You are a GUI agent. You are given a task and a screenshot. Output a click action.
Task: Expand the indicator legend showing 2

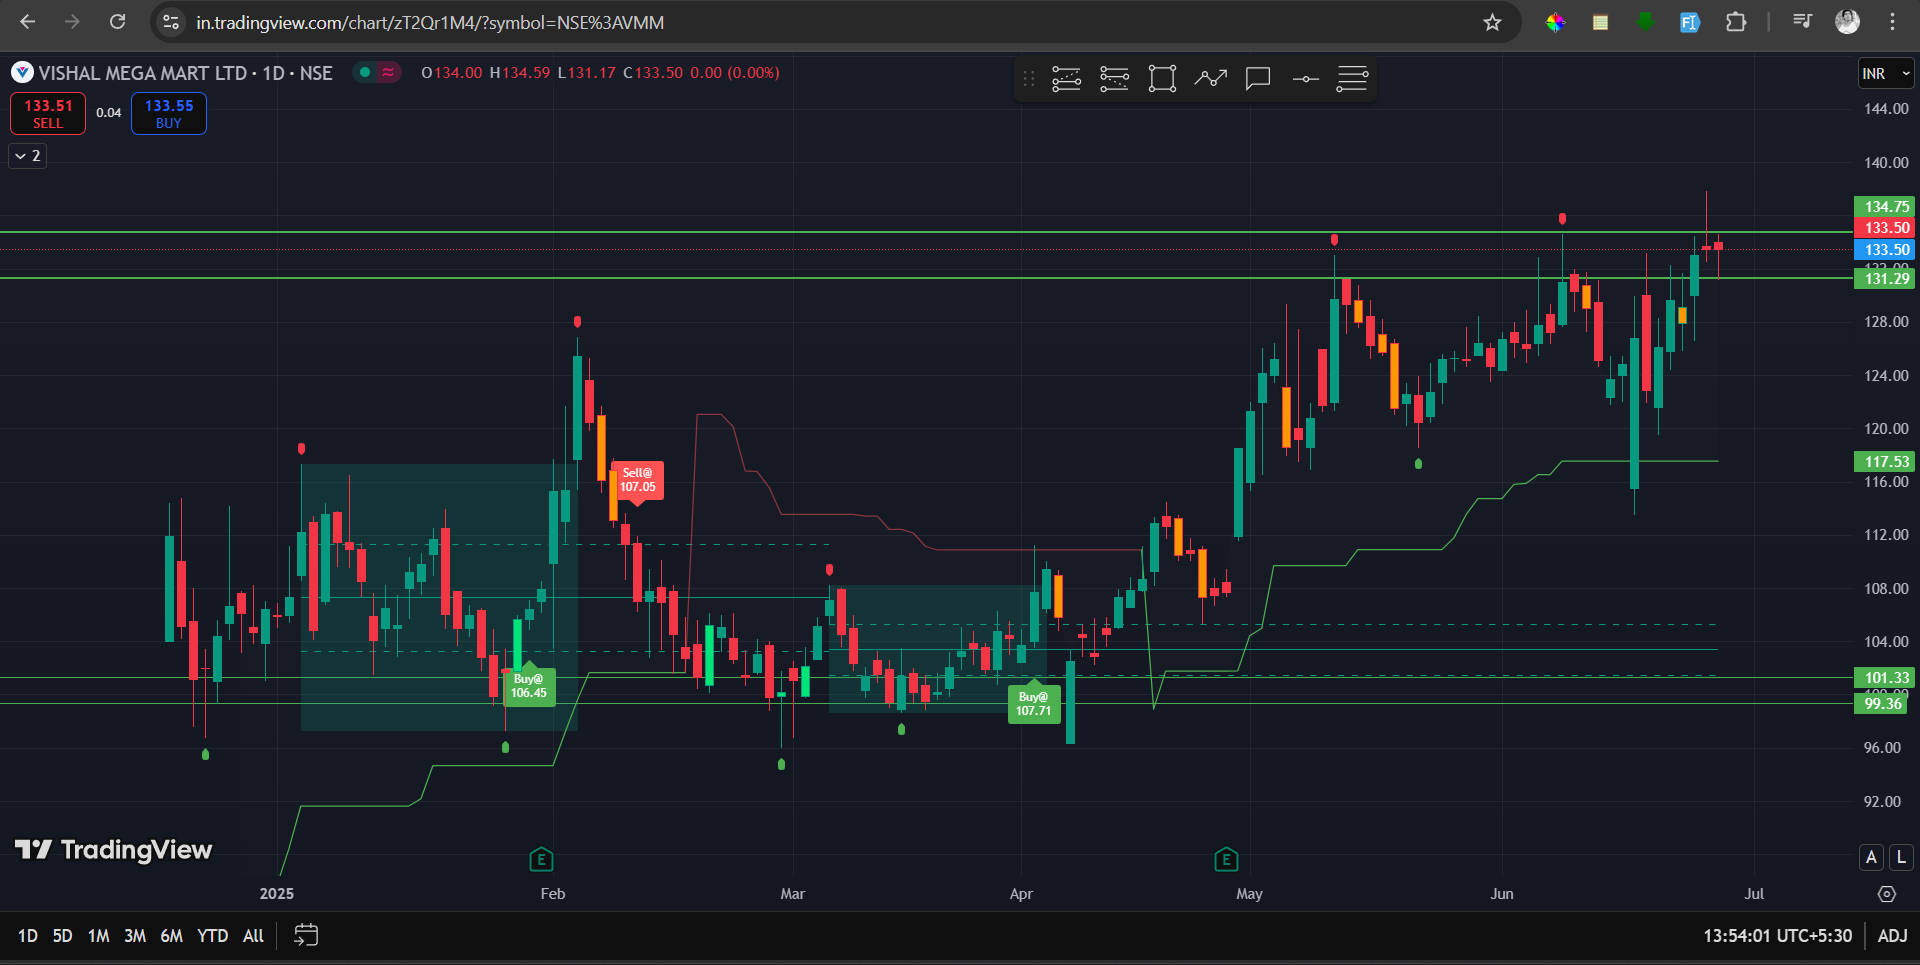[28, 156]
